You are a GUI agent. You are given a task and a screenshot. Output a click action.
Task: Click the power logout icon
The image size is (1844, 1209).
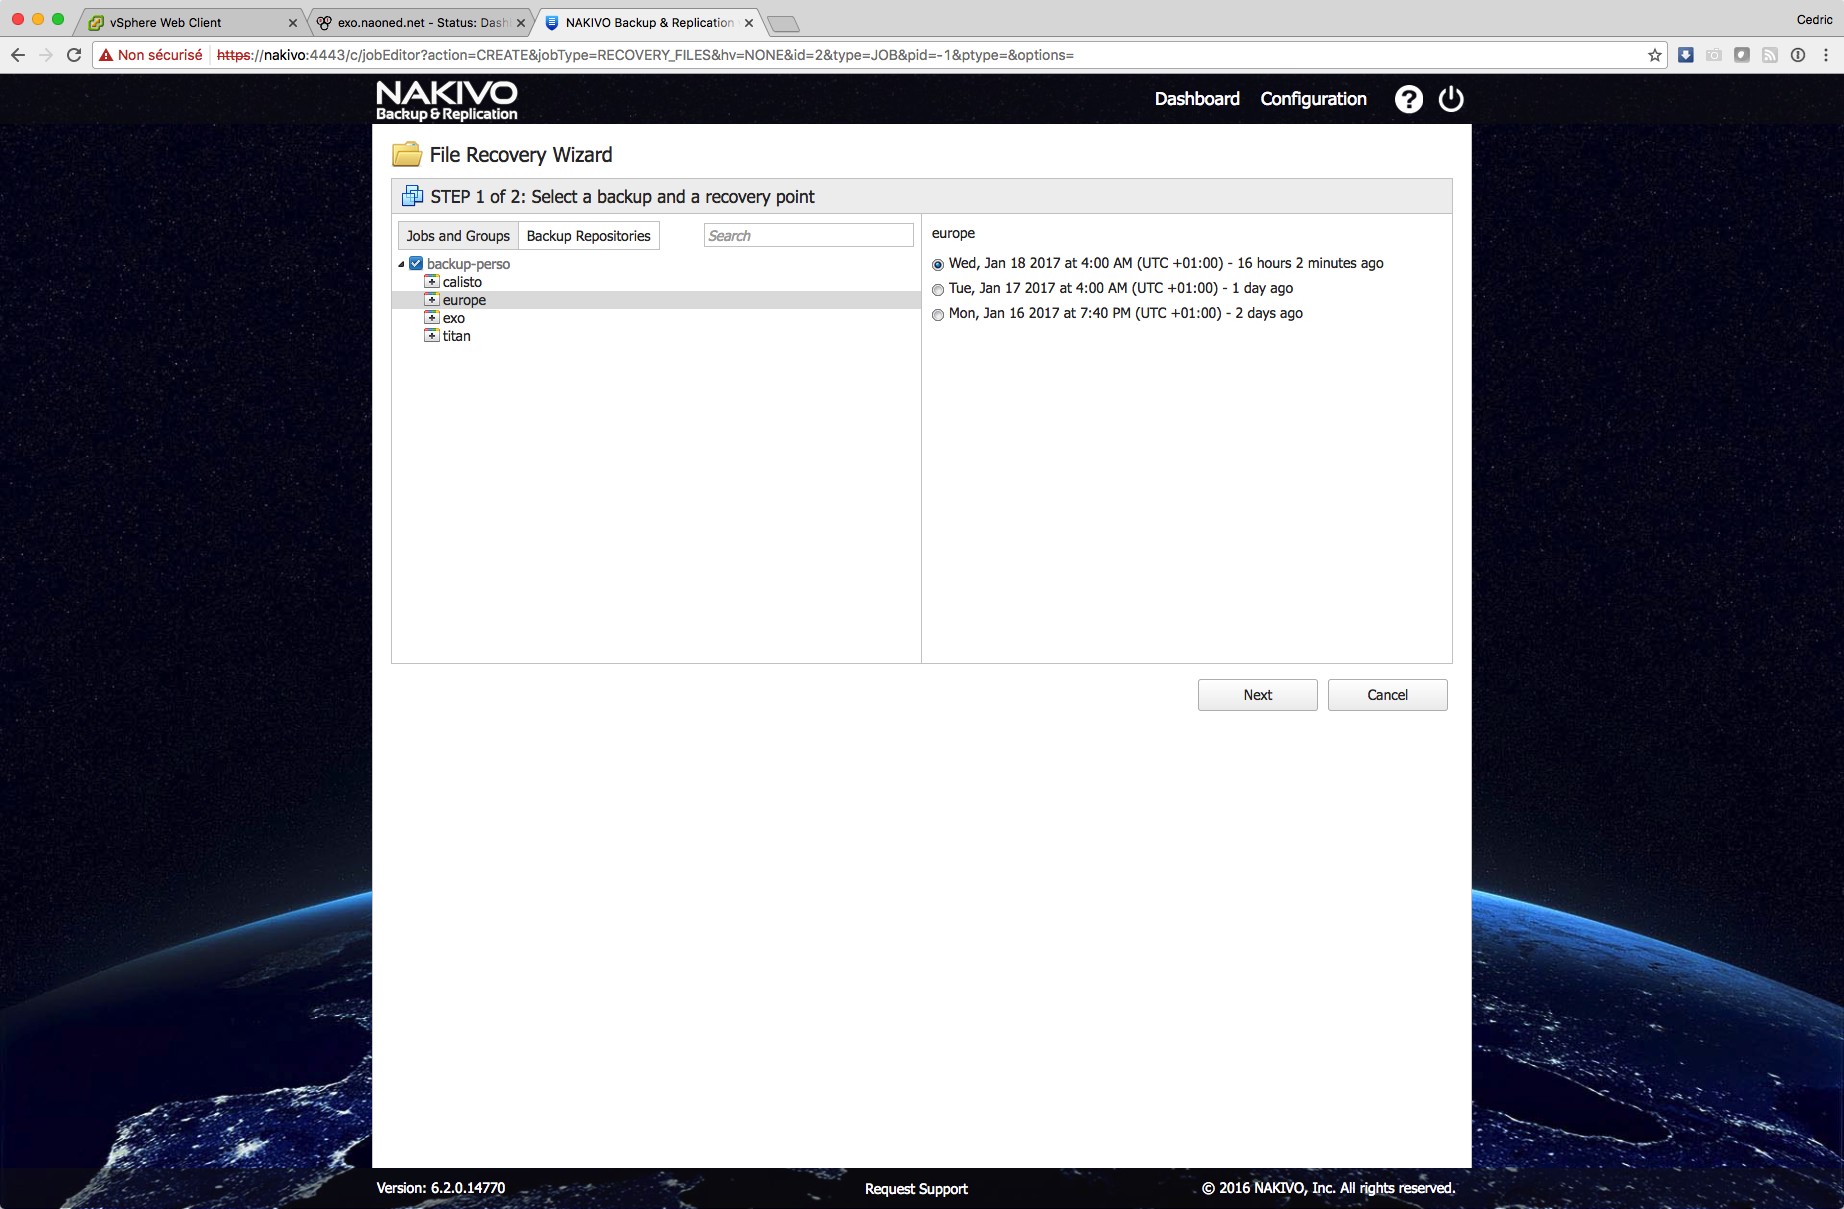[x=1450, y=99]
